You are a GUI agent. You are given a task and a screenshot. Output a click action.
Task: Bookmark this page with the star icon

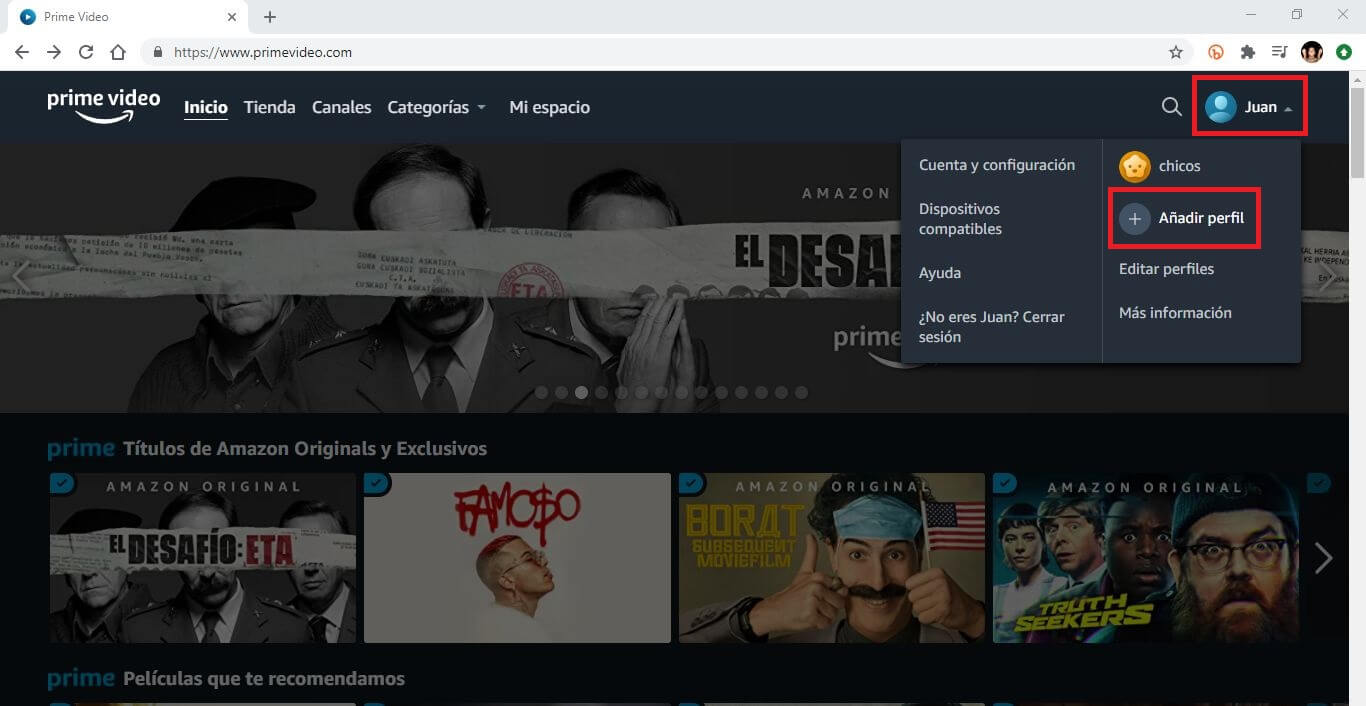(1176, 52)
